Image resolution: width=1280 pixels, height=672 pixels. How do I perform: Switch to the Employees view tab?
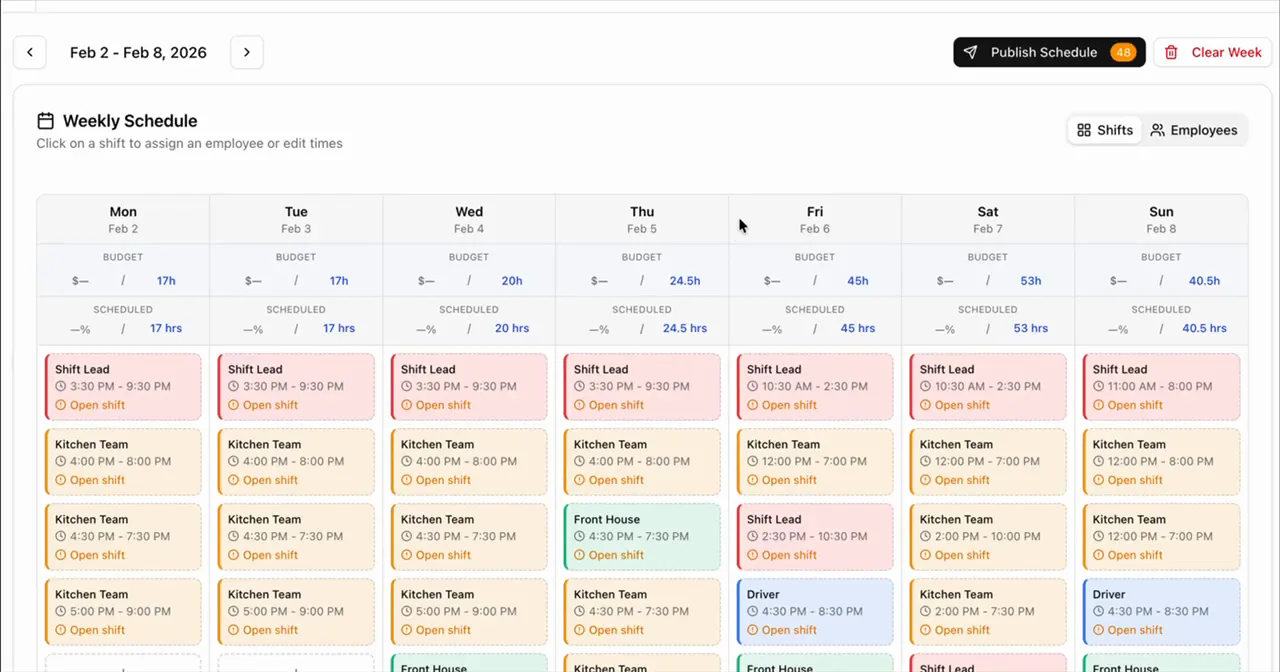coord(1194,130)
